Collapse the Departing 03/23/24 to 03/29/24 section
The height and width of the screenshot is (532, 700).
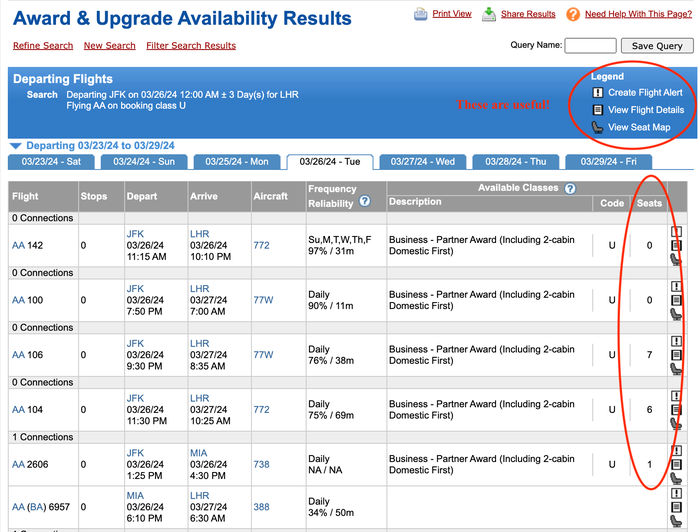pos(16,146)
